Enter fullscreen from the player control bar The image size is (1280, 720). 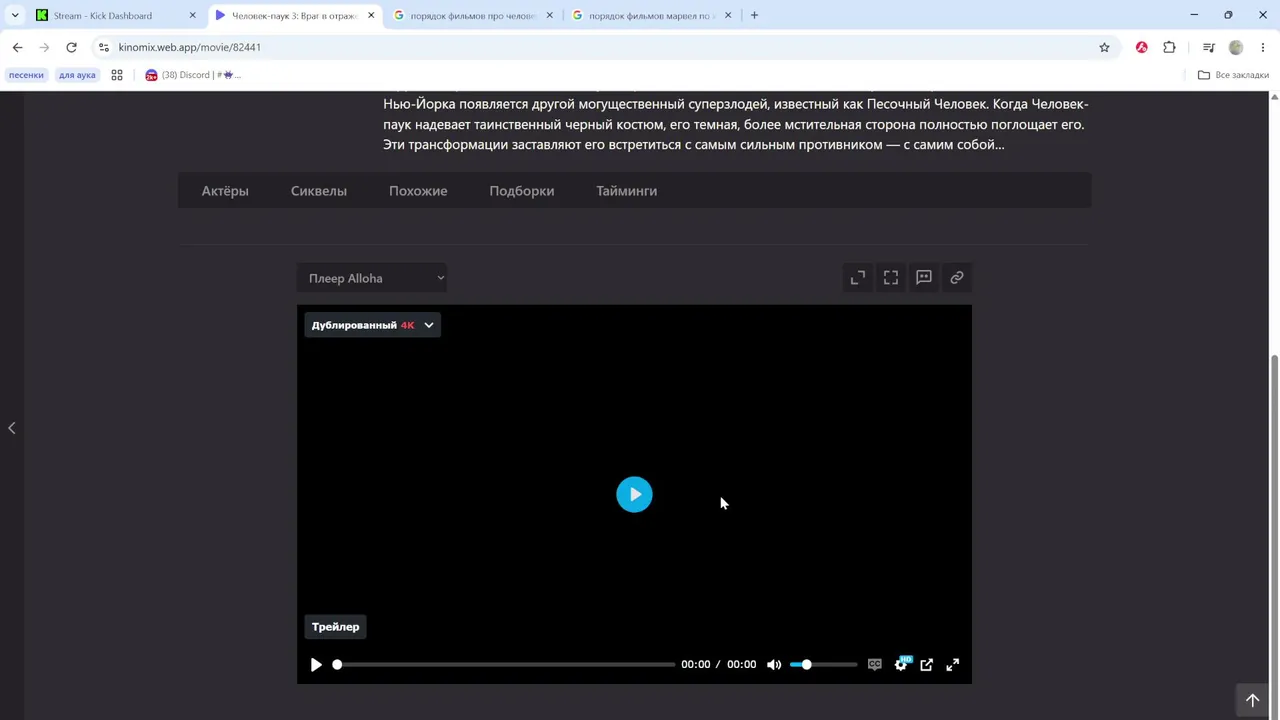click(953, 665)
